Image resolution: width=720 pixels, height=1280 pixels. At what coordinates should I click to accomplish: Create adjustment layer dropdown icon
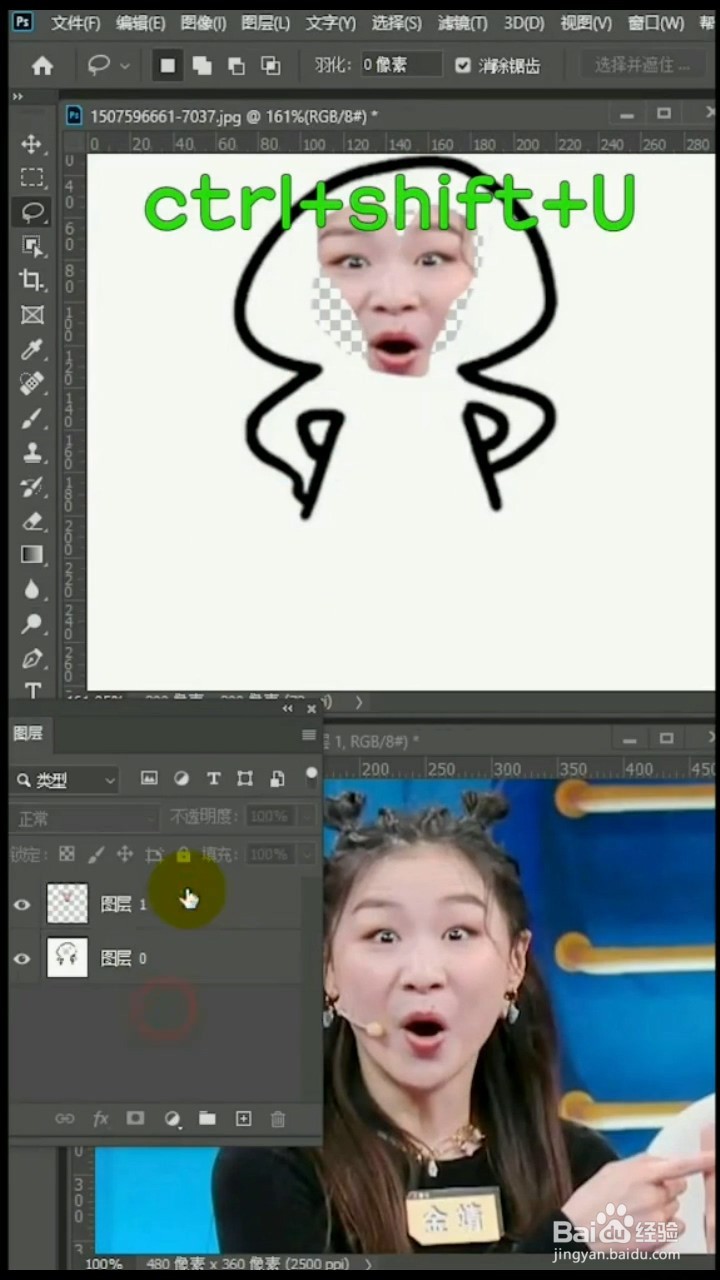(x=172, y=1119)
